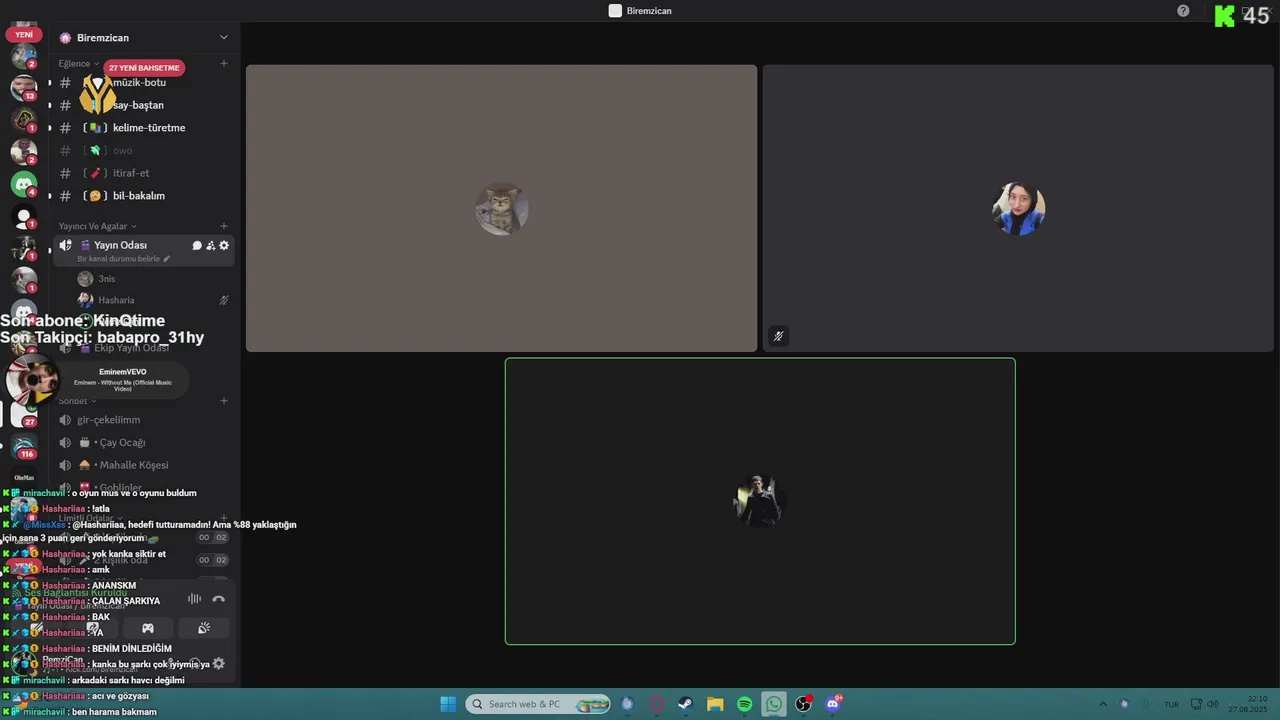Viewport: 1280px width, 720px height.
Task: Open the server with 13 notifications badge
Action: [23, 87]
